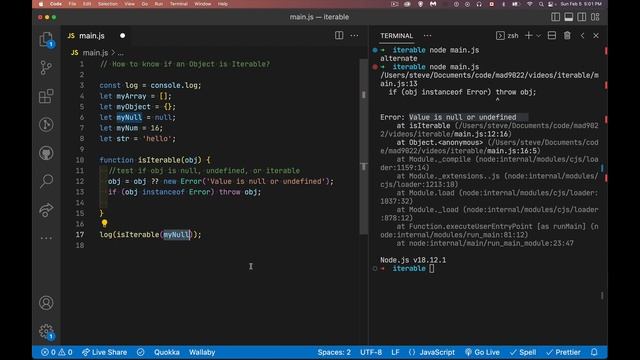
Task: Show the code action lightbulb
Action: 104,223
